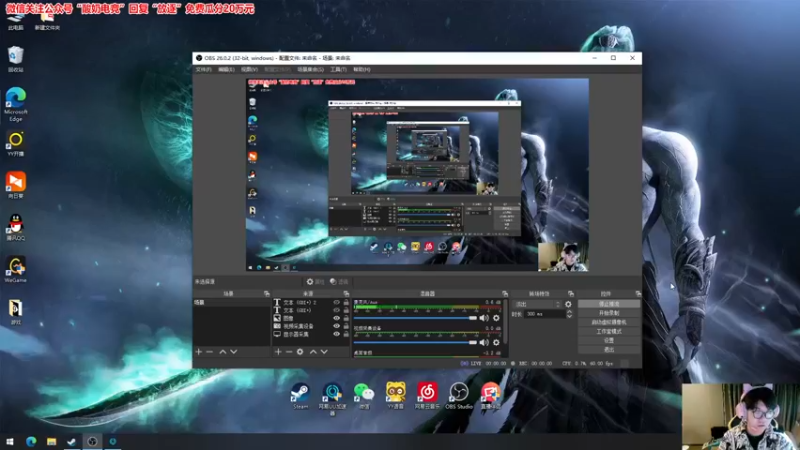Image resolution: width=800 pixels, height=450 pixels.
Task: Open the 文件(F) menu
Action: 203,69
